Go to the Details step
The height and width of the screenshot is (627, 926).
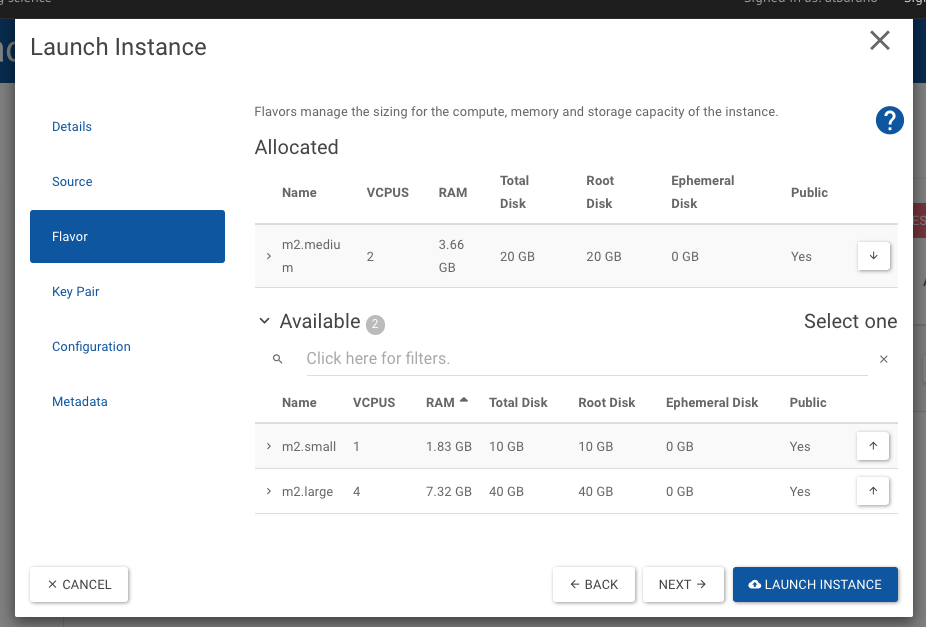72,127
